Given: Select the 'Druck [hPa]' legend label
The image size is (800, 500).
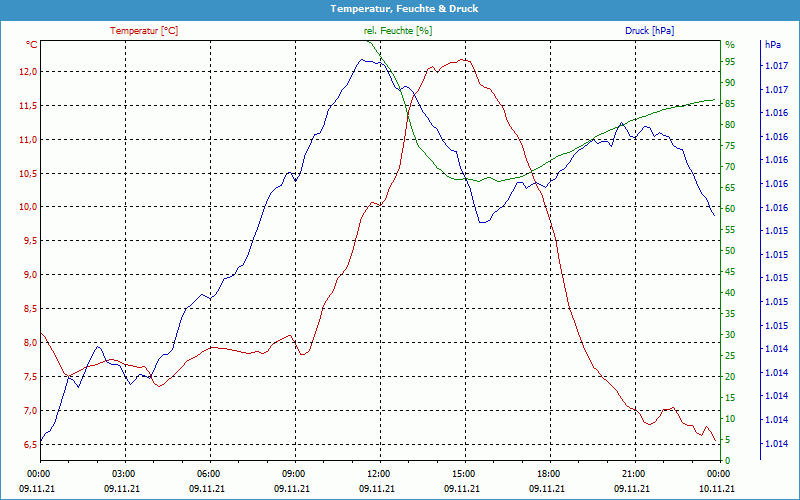Looking at the screenshot, I should (649, 31).
